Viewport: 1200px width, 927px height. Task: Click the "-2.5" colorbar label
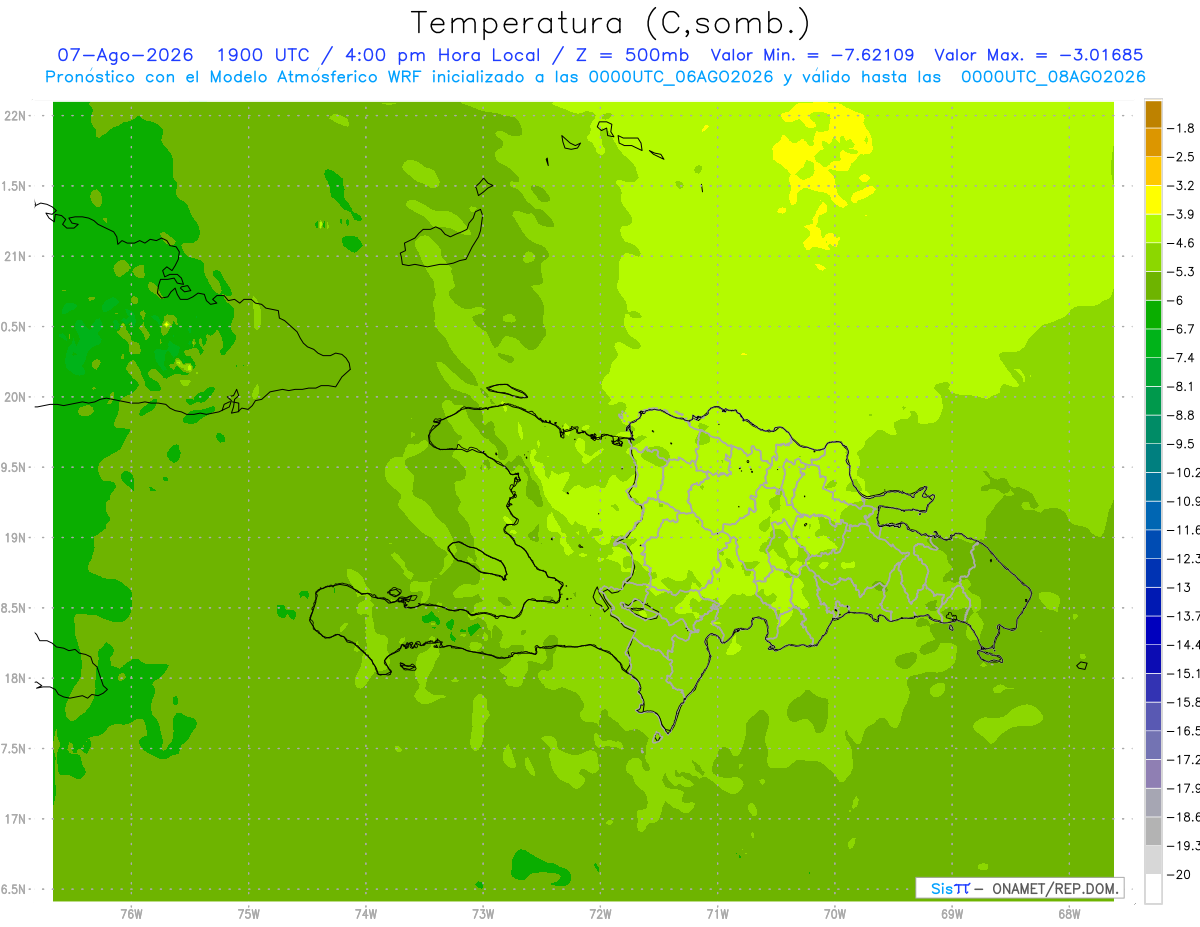[1183, 157]
